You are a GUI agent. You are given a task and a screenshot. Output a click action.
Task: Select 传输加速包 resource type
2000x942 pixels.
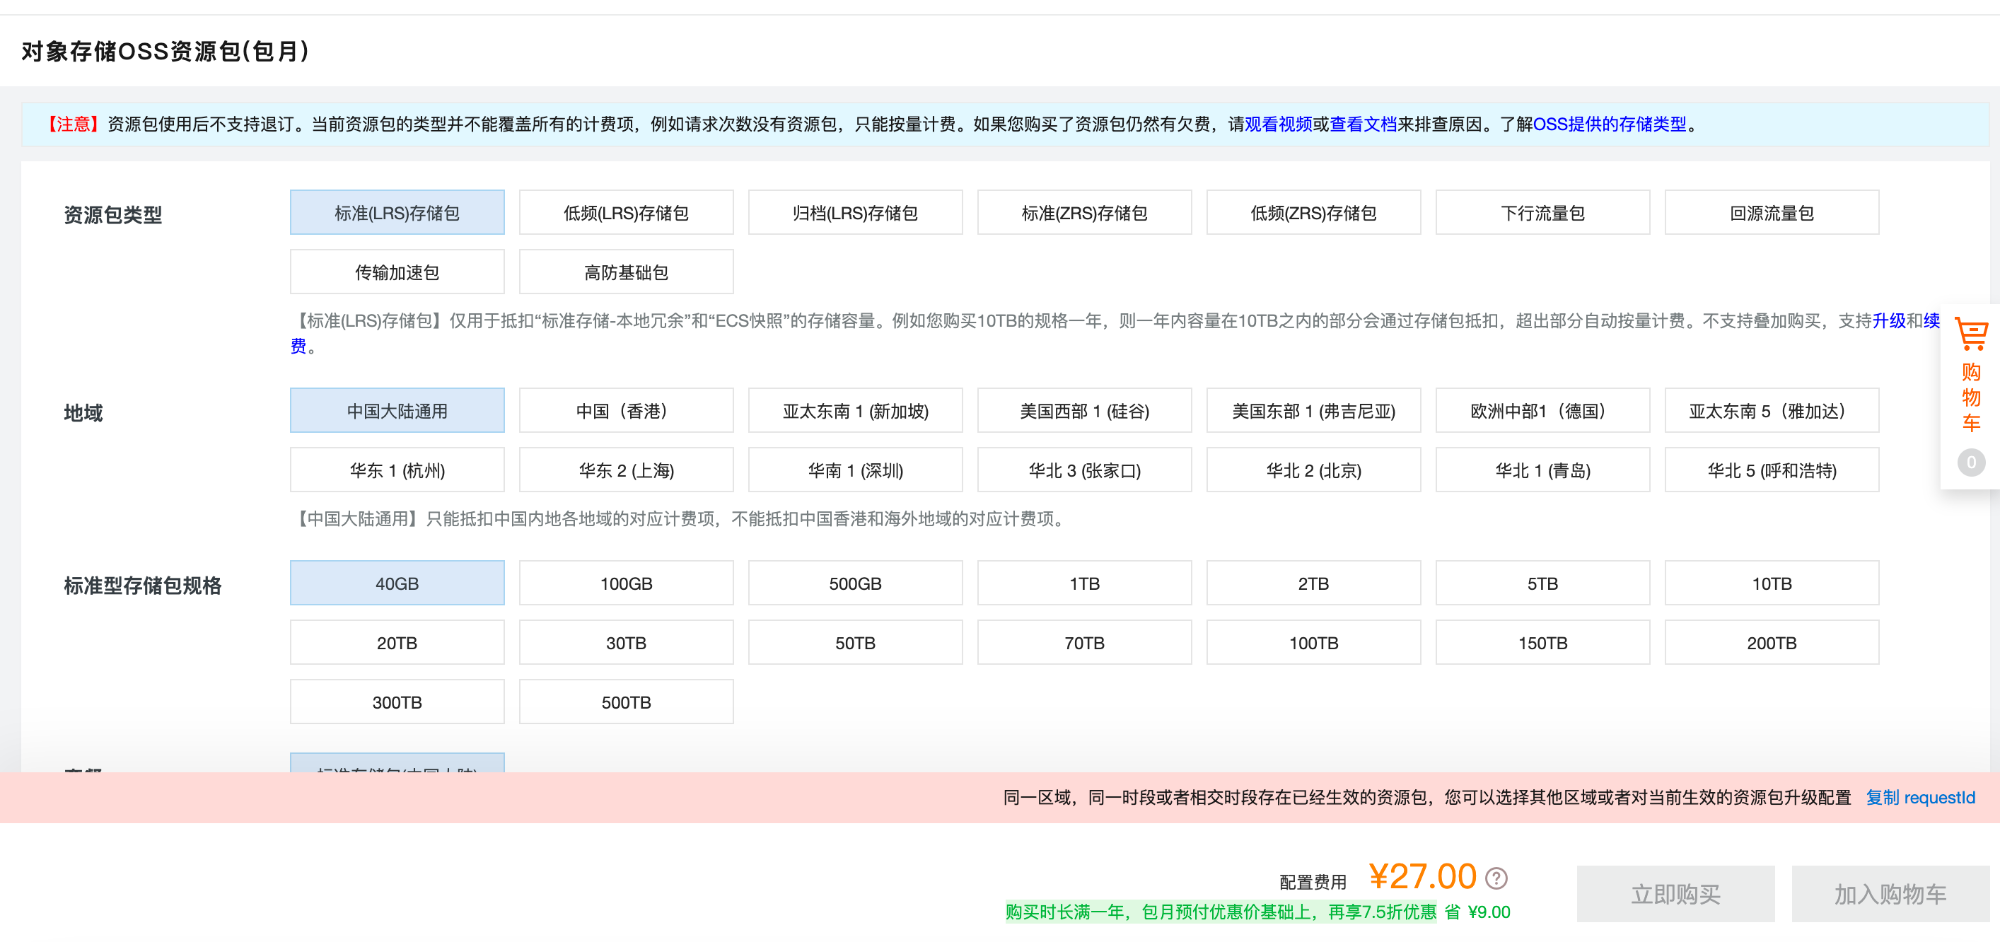tap(397, 272)
